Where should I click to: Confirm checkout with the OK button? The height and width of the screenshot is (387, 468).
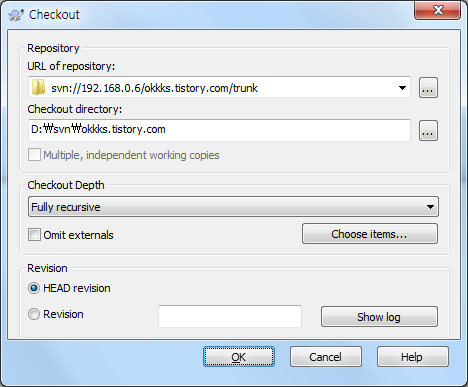click(239, 357)
